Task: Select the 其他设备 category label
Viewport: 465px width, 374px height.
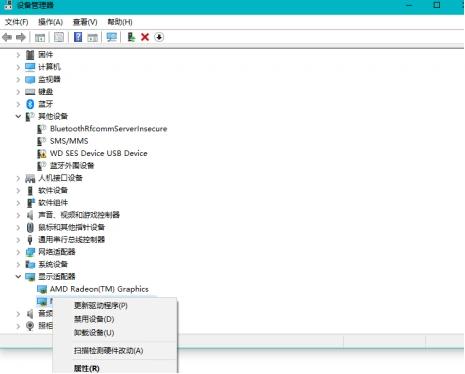Action: [x=53, y=116]
